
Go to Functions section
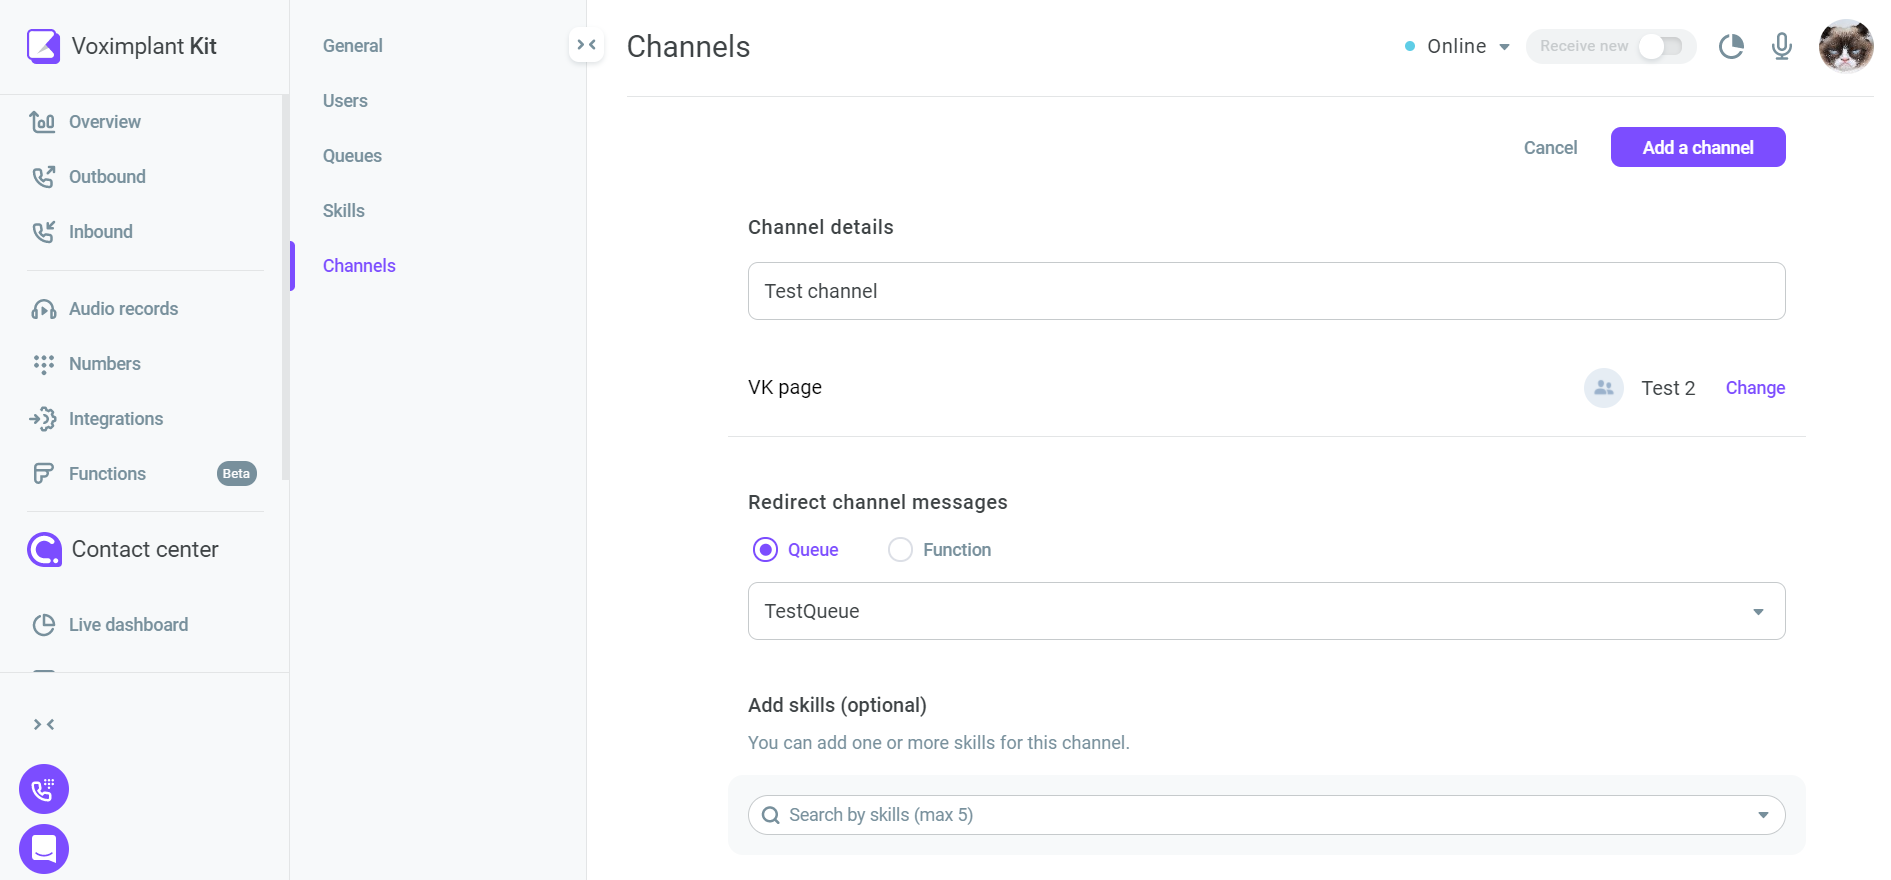pyautogui.click(x=107, y=474)
